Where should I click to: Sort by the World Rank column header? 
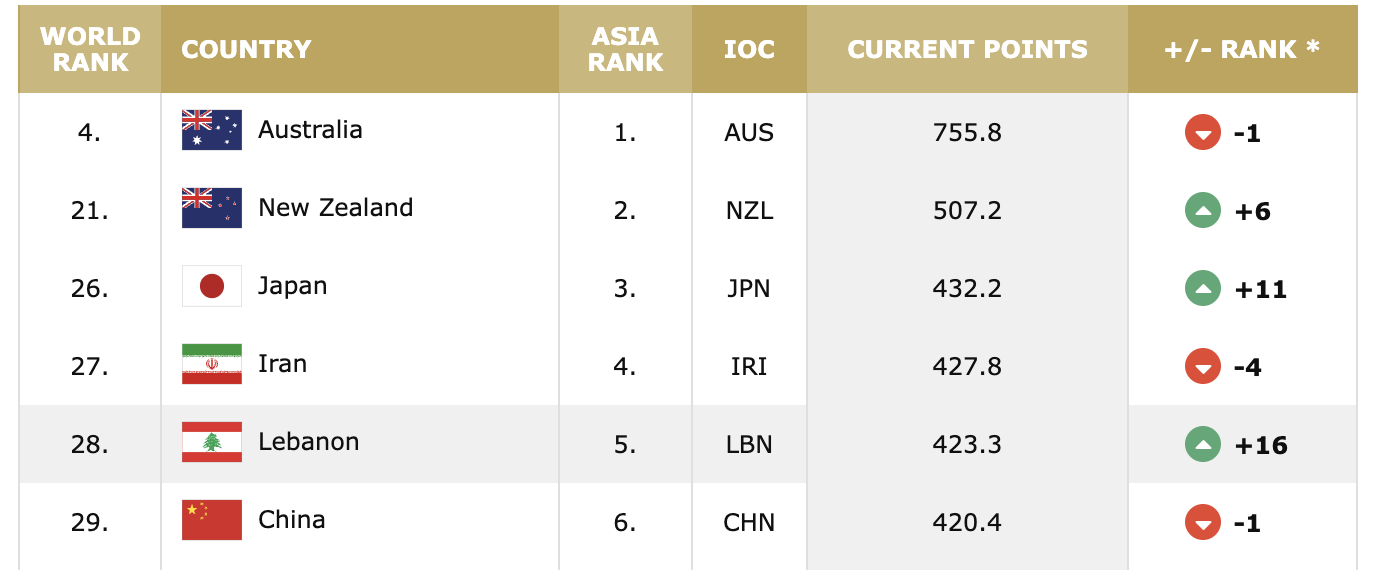[90, 49]
